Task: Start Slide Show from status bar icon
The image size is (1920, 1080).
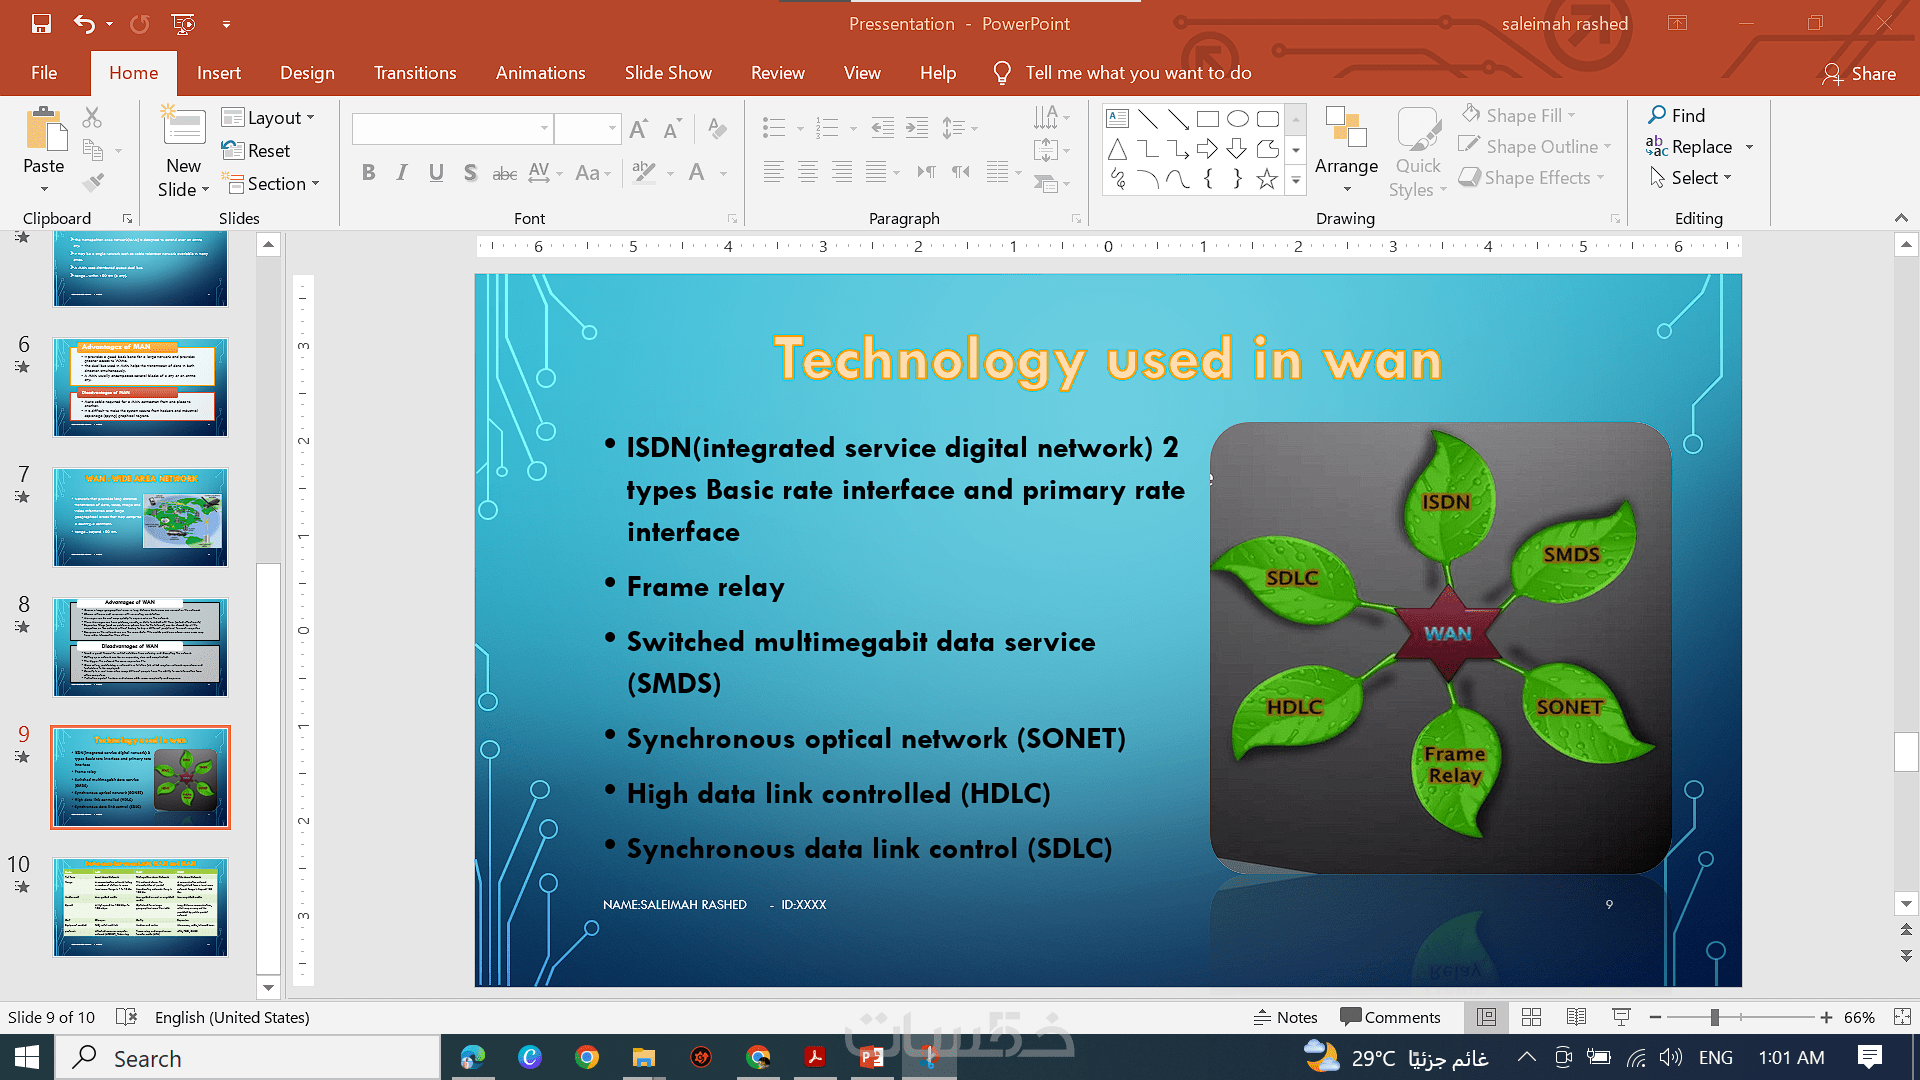Action: click(x=1621, y=1017)
